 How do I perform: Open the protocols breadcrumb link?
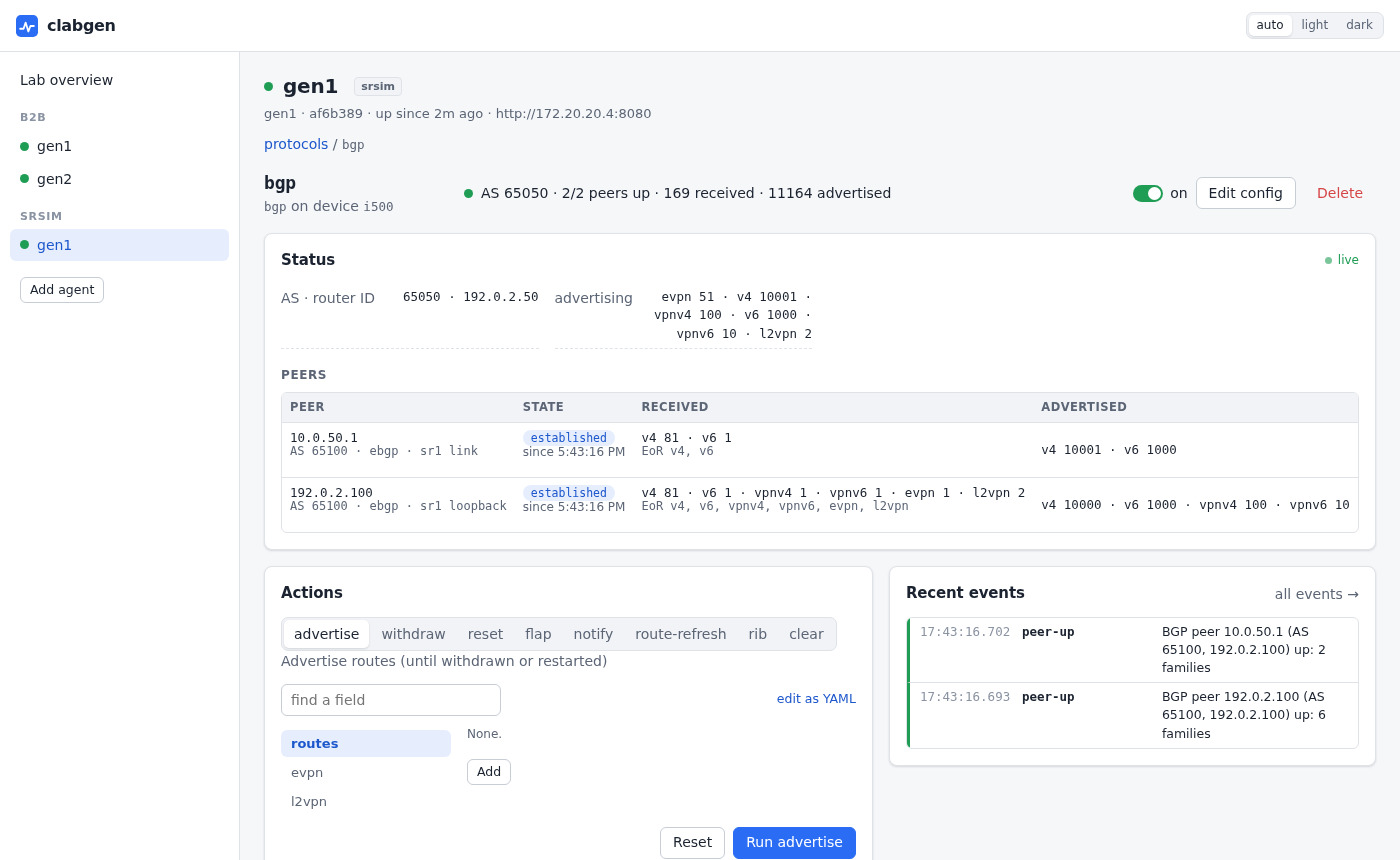tap(296, 144)
